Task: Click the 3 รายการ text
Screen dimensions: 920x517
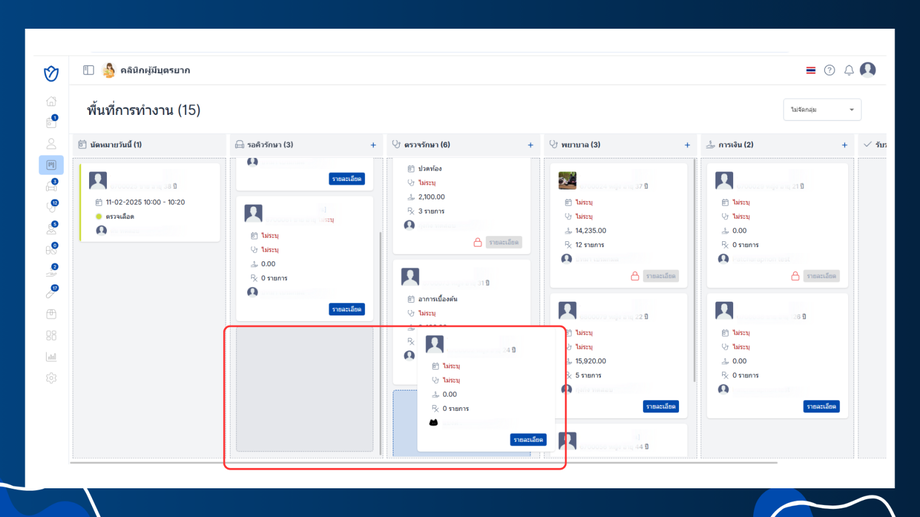Action: pos(431,211)
